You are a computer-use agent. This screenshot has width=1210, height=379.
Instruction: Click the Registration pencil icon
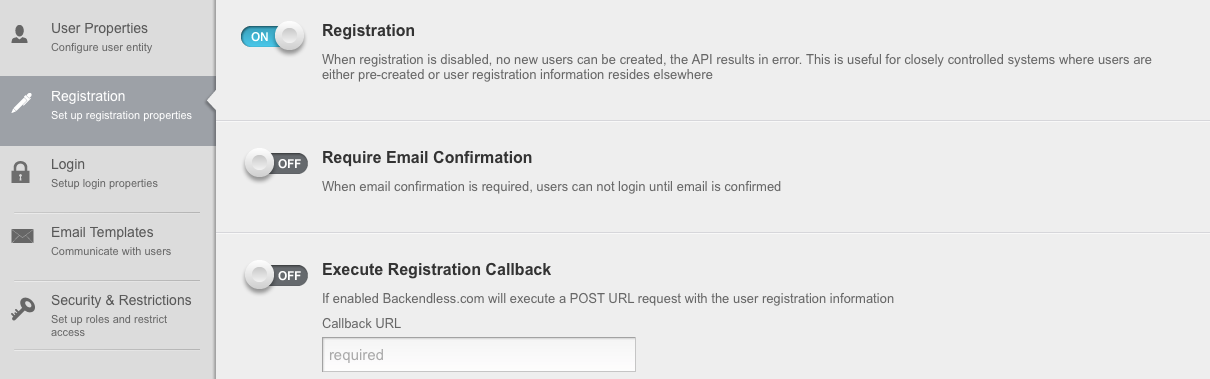tap(22, 103)
